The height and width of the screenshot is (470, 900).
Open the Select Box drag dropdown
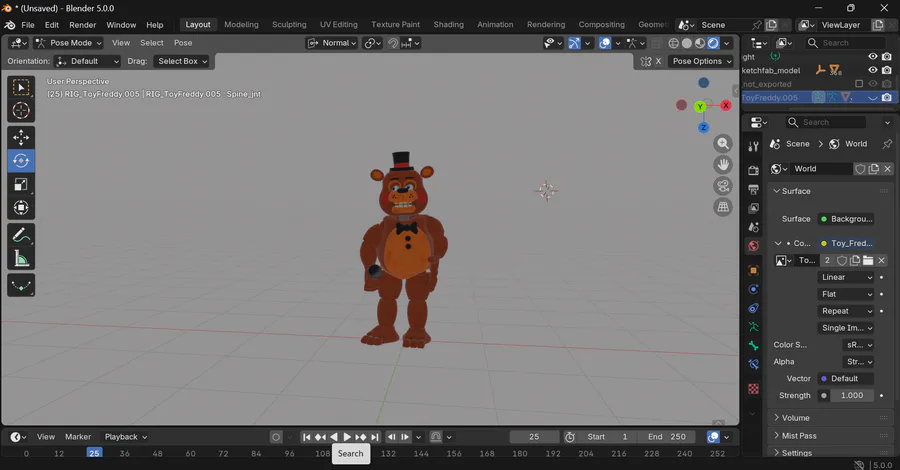point(181,61)
